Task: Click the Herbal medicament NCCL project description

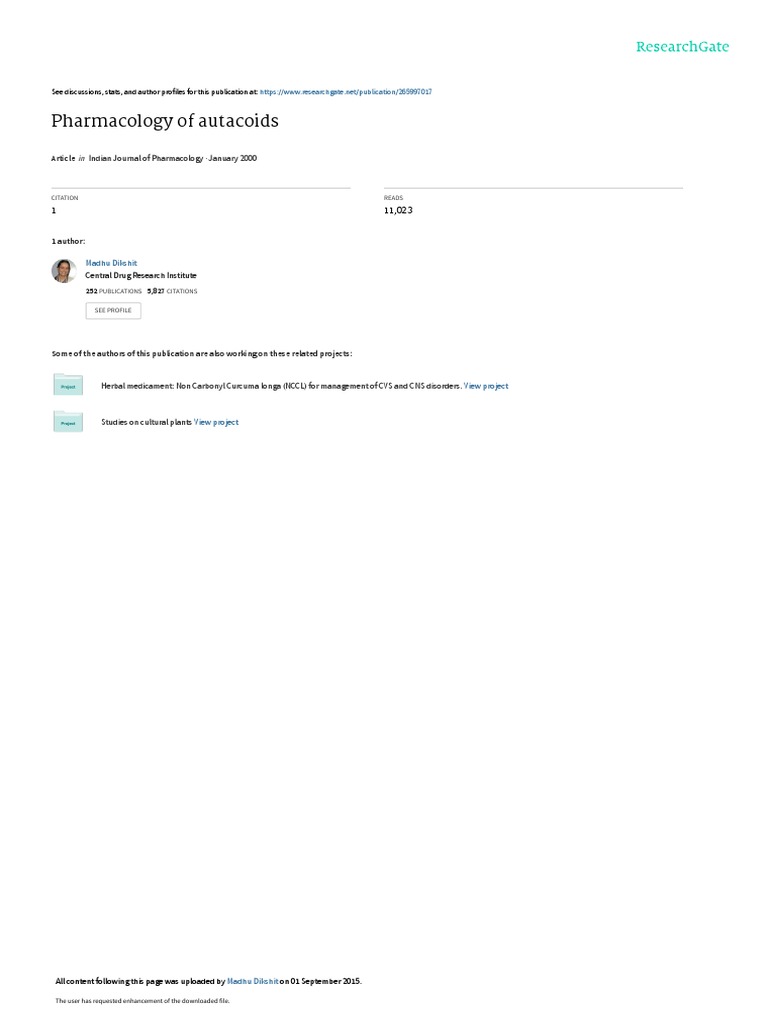Action: 281,386
